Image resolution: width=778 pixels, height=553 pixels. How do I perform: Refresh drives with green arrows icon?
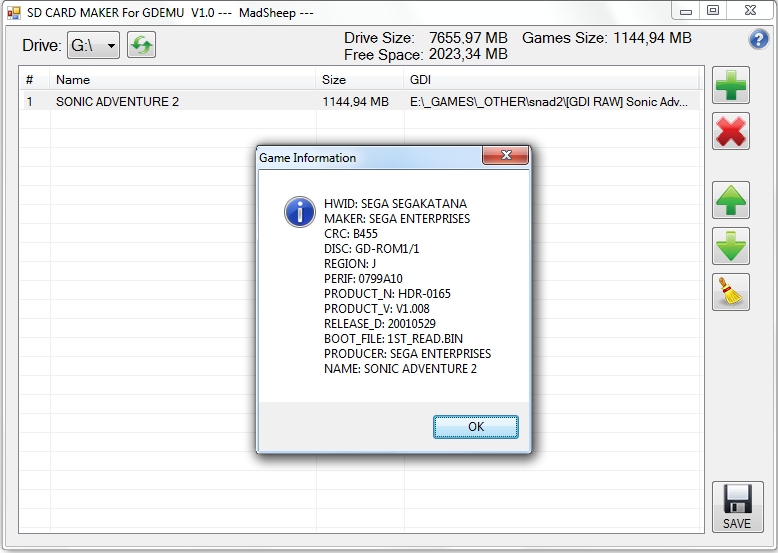141,45
